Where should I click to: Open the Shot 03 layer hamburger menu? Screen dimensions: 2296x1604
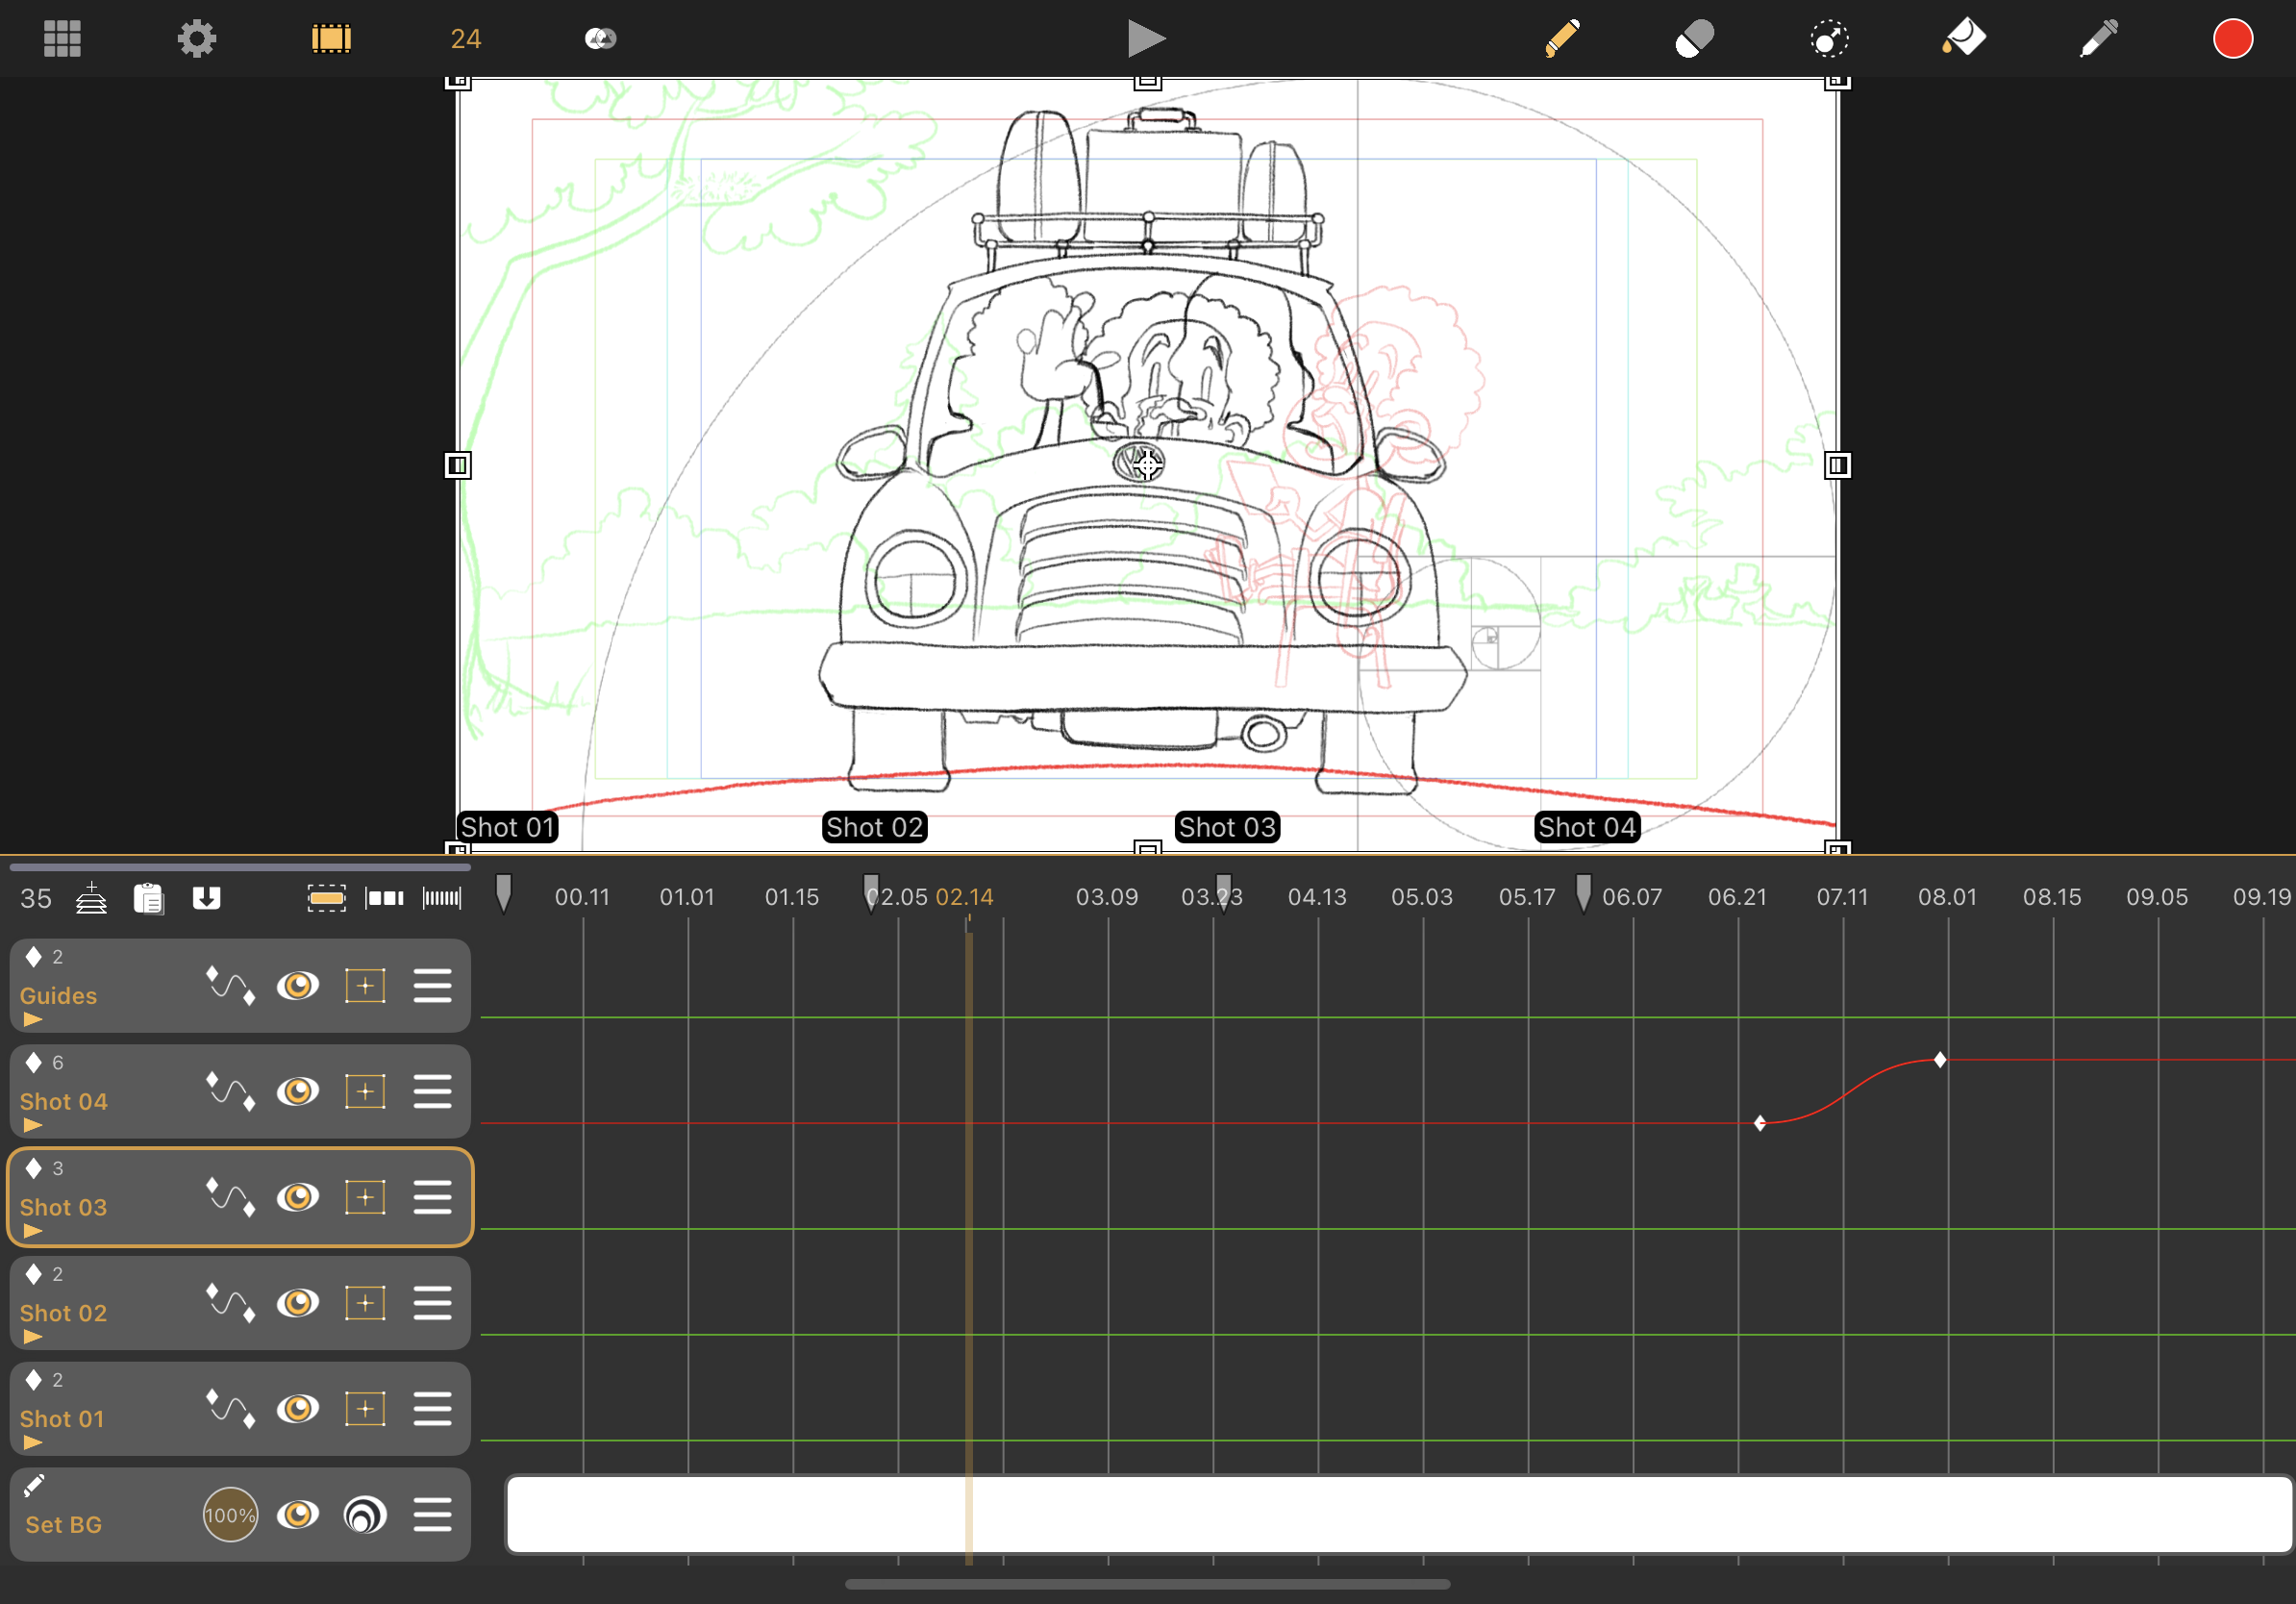click(x=432, y=1197)
